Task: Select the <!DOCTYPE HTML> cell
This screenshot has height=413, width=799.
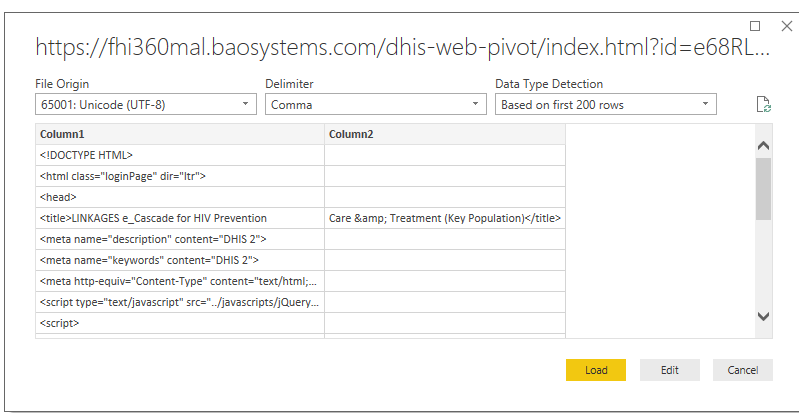Action: (x=180, y=155)
